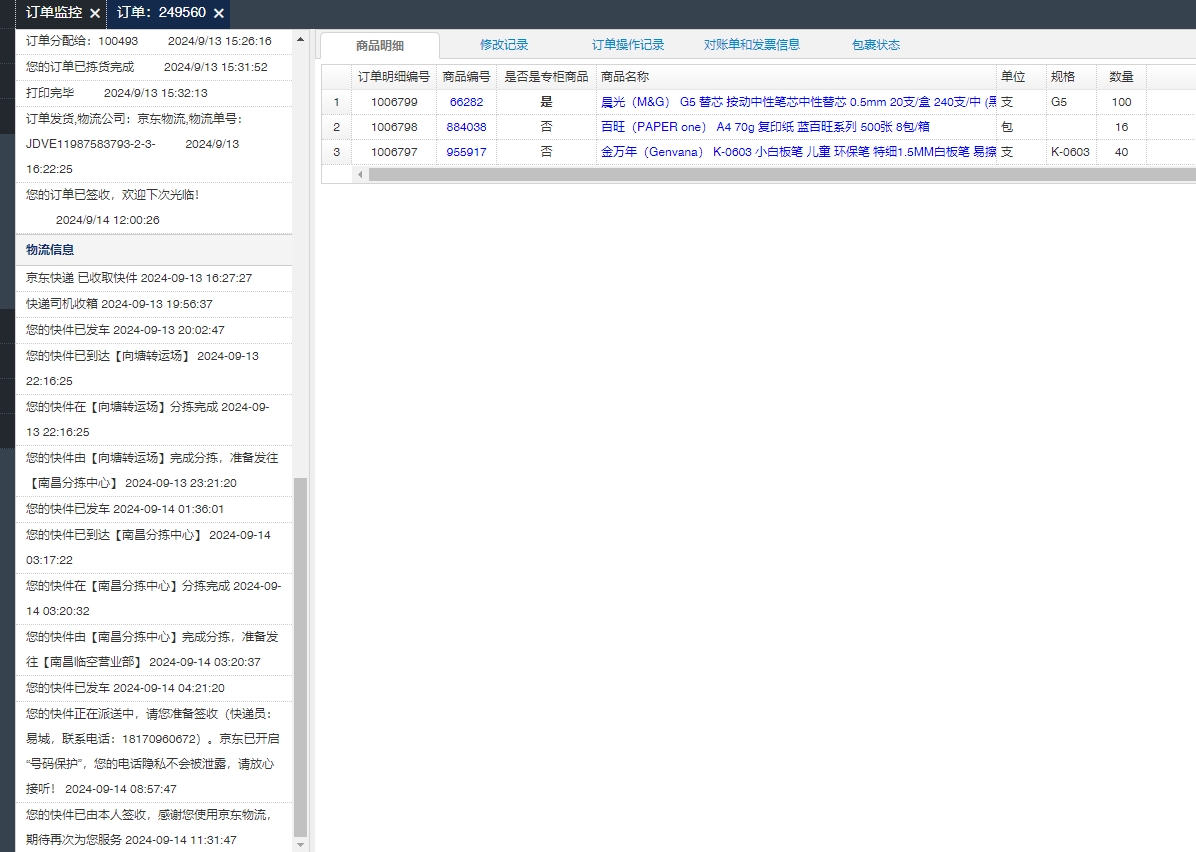Click the 物流信息 section header
Screen dimensions: 1196x852
tap(153, 250)
